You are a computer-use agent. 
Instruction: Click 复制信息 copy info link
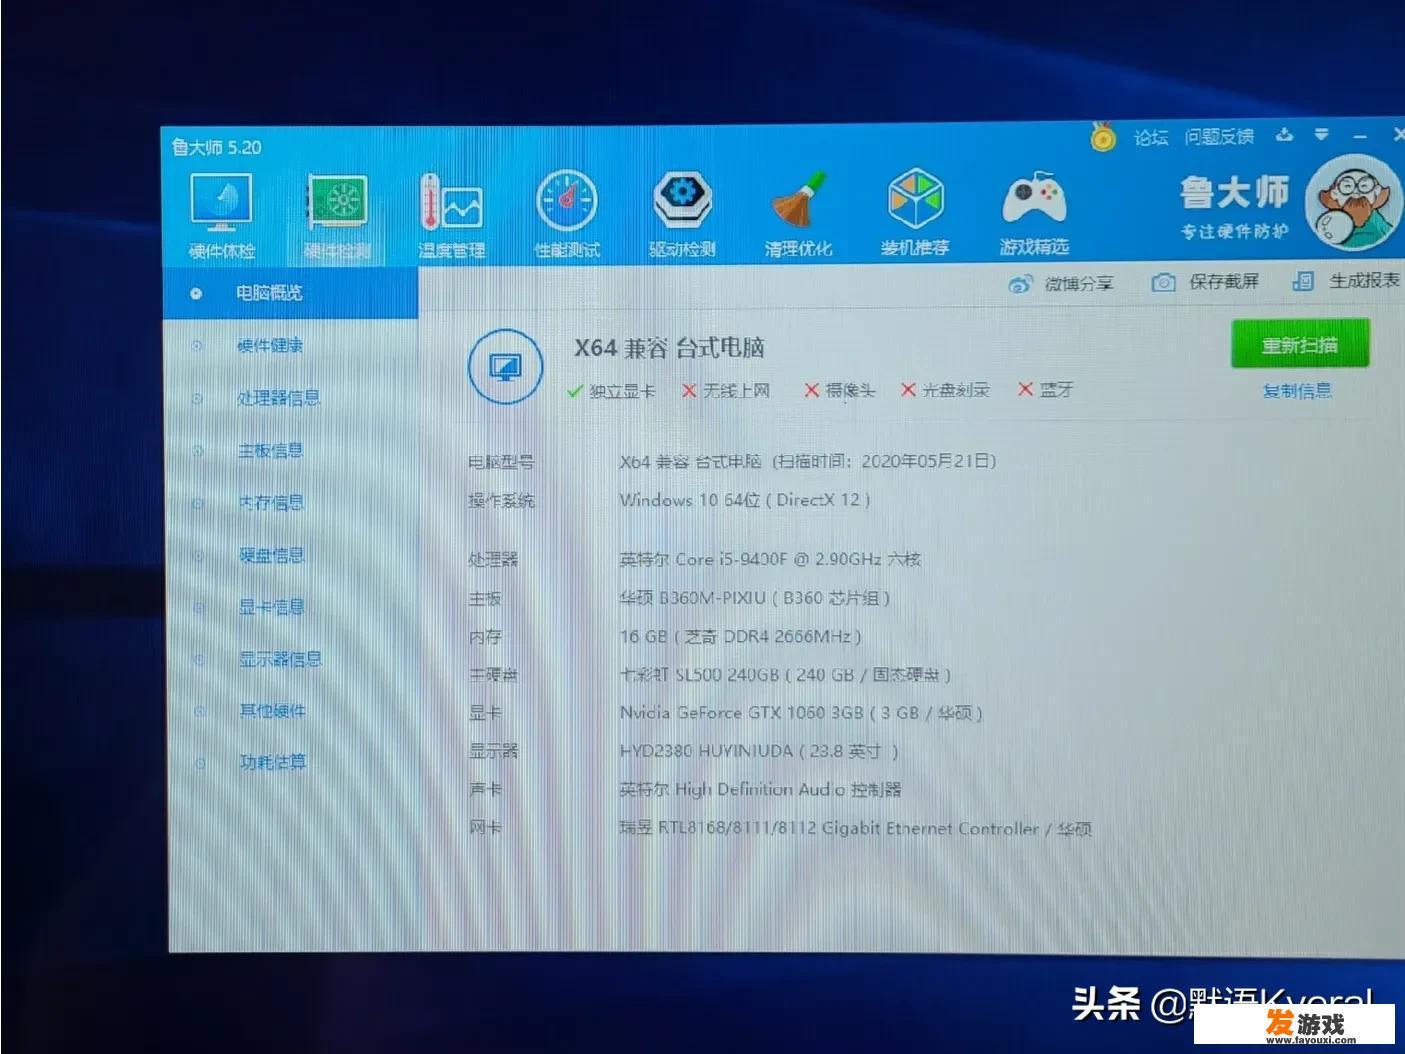tap(1297, 391)
